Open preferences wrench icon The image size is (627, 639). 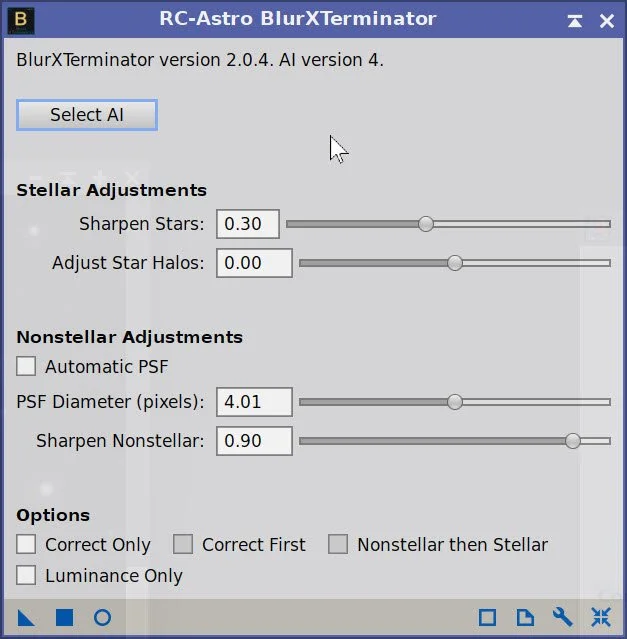pos(563,618)
